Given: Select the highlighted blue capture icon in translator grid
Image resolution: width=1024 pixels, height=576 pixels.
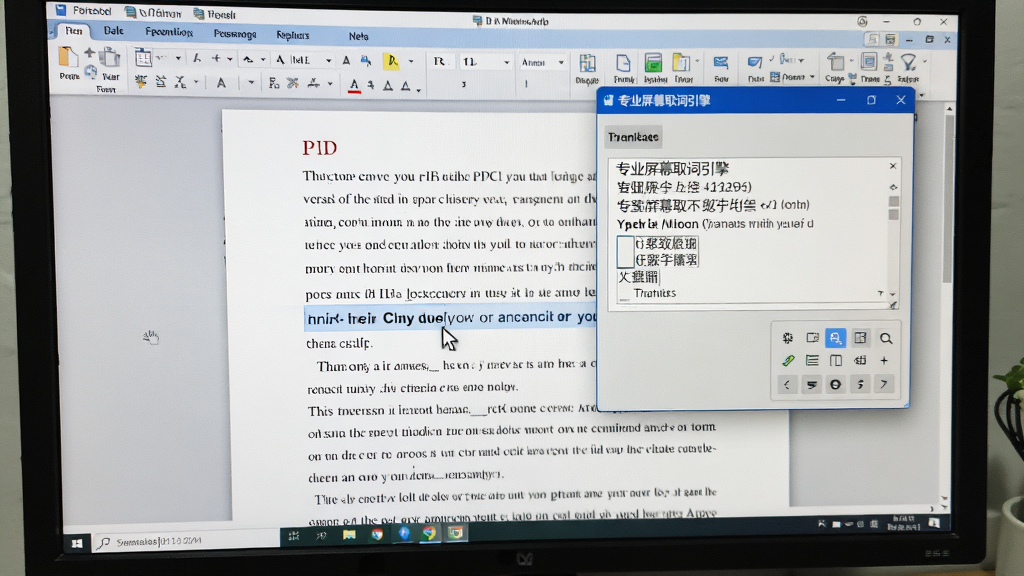Looking at the screenshot, I should [835, 338].
